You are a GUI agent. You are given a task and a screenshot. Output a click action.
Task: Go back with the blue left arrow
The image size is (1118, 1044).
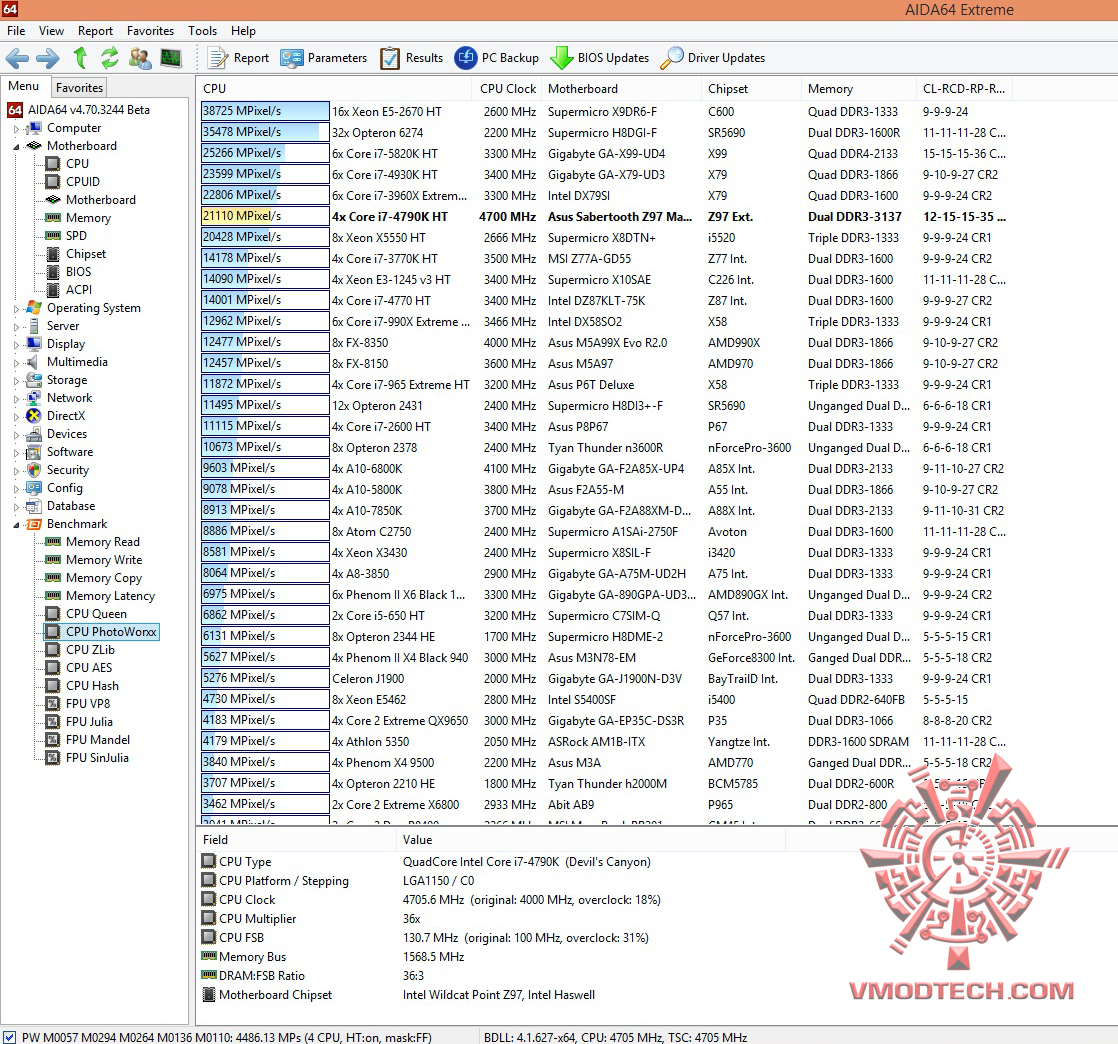(x=18, y=58)
